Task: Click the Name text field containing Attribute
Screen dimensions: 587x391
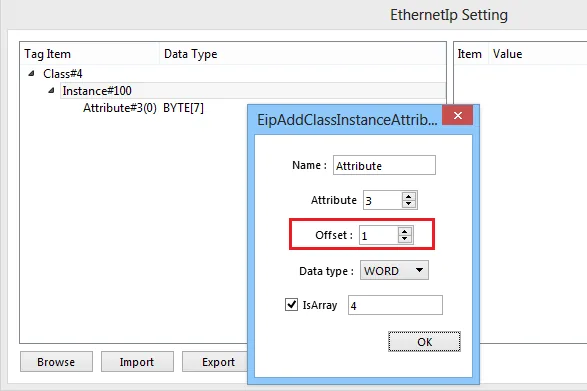Action: pyautogui.click(x=384, y=165)
